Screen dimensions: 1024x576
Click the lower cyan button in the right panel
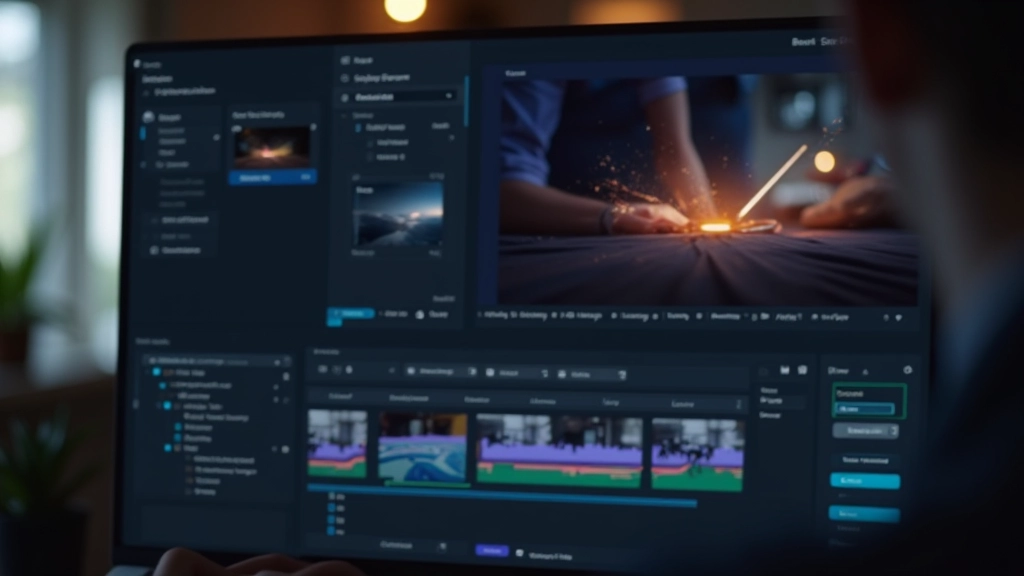coord(864,514)
